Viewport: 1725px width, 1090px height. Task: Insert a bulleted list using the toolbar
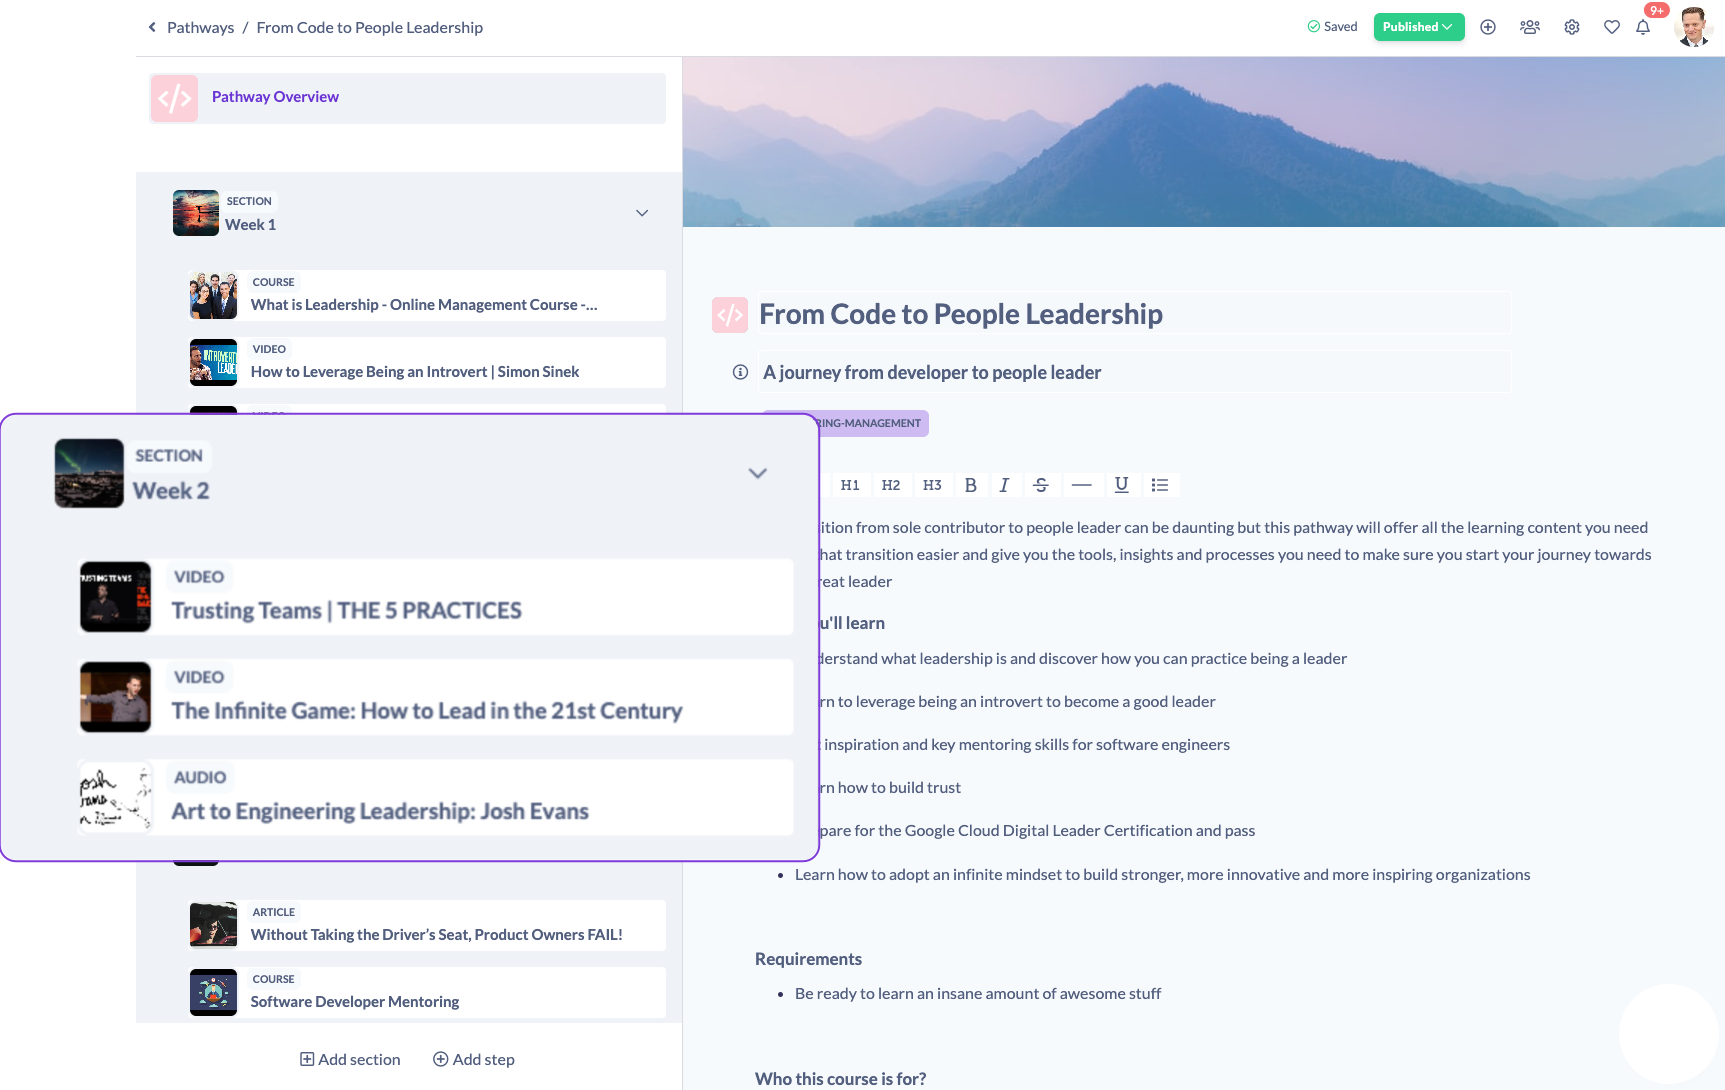(1160, 485)
